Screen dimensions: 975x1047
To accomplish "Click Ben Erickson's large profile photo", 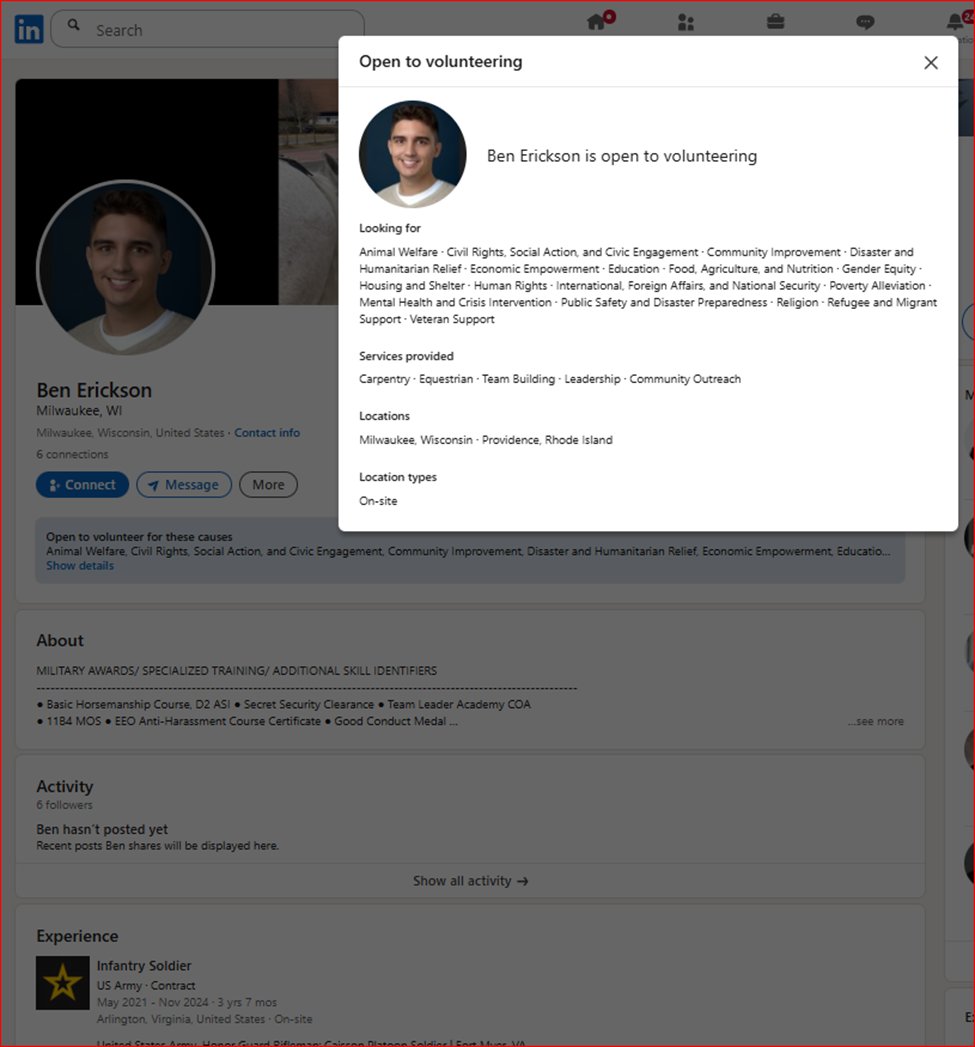I will [126, 268].
